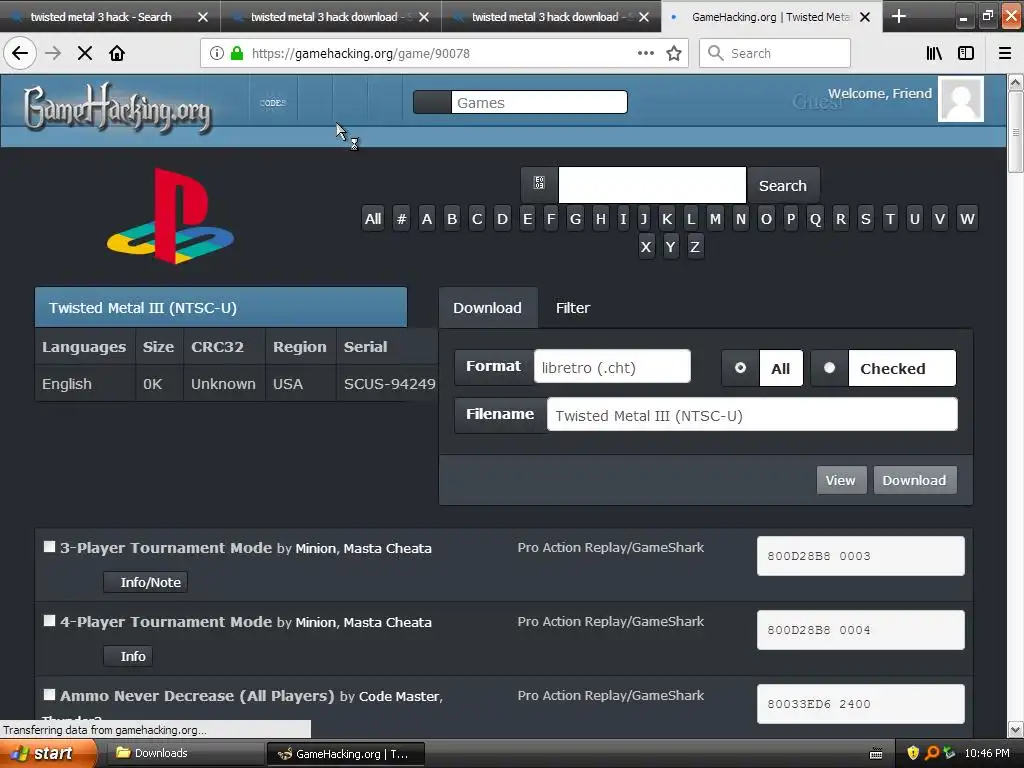The height and width of the screenshot is (768, 1024).
Task: Click the 80033ED6 2400 code box
Action: click(861, 704)
